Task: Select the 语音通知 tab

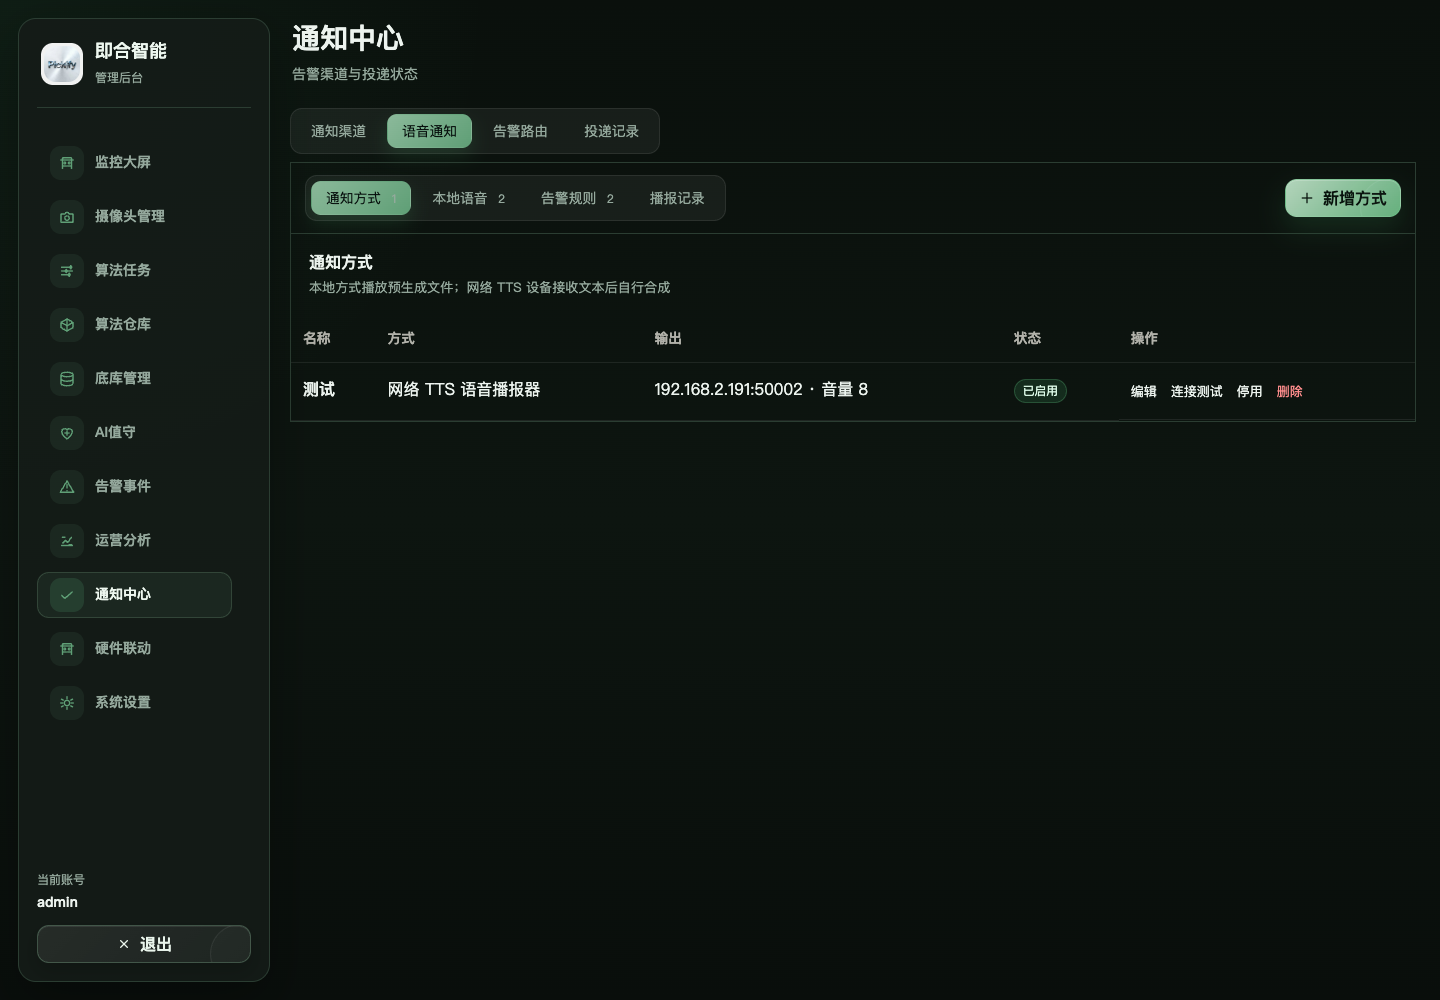Action: point(429,131)
